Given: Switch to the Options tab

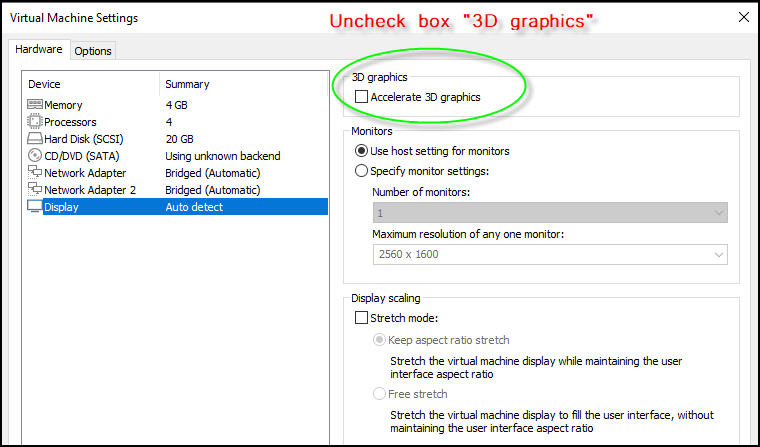Looking at the screenshot, I should [93, 51].
